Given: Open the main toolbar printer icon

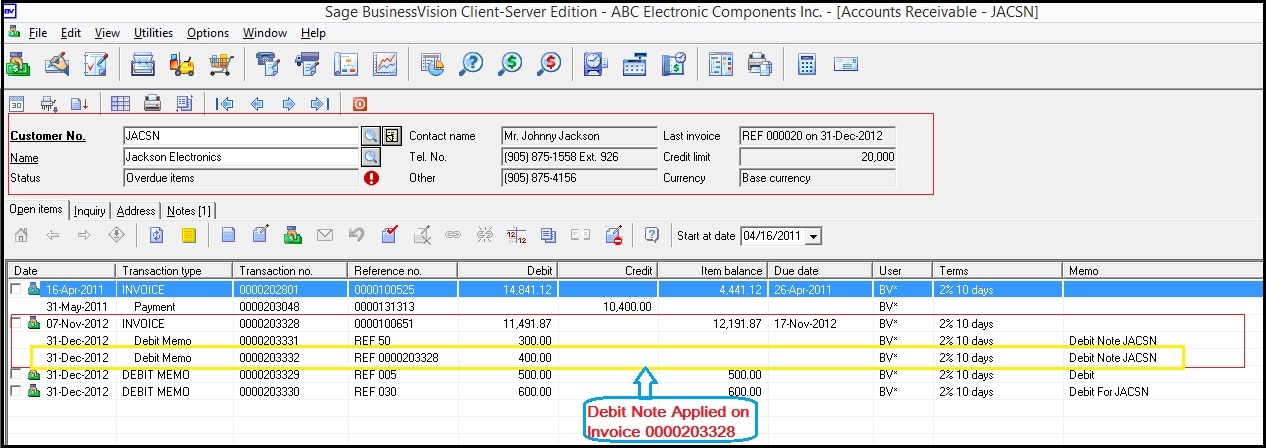Looking at the screenshot, I should point(760,64).
